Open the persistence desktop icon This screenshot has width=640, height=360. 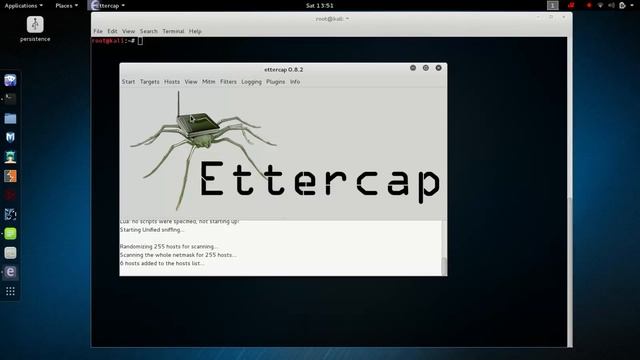coord(35,29)
